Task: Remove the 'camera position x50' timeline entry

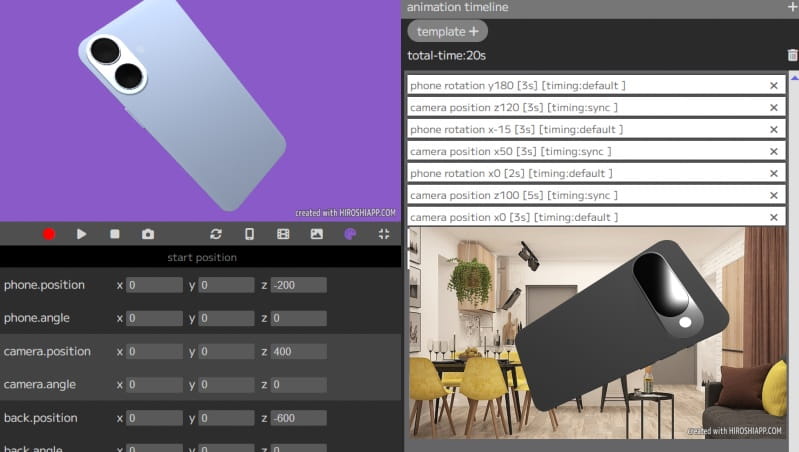Action: [773, 152]
